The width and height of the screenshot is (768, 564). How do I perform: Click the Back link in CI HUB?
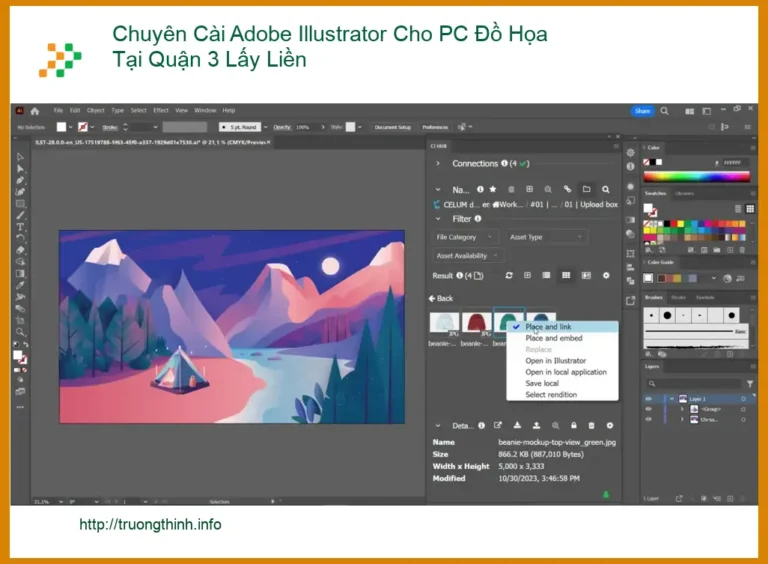[441, 299]
